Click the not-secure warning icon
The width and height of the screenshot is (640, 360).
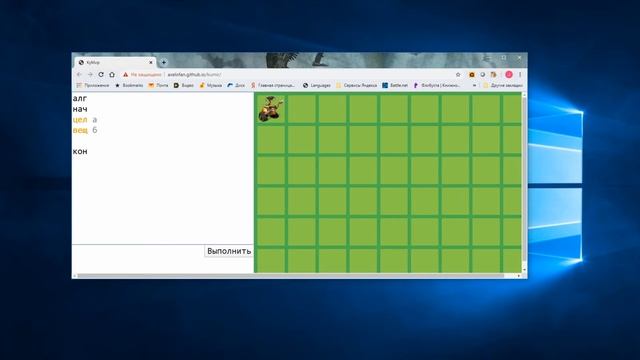pos(125,75)
